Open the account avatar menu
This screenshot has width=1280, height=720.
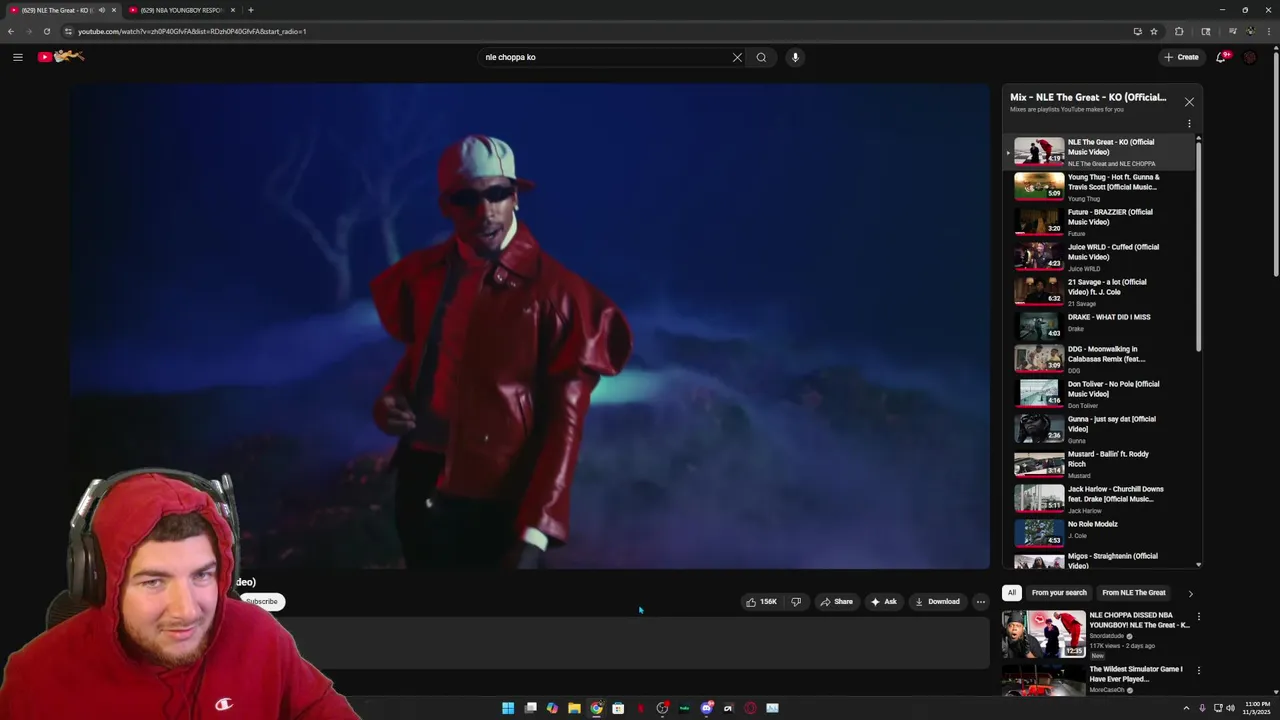point(1250,57)
